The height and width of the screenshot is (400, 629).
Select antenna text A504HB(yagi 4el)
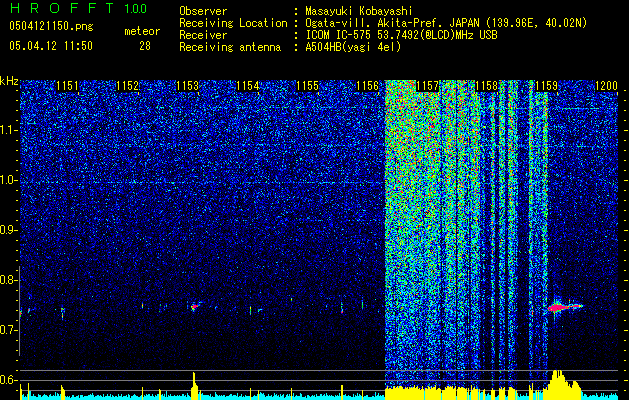353,47
